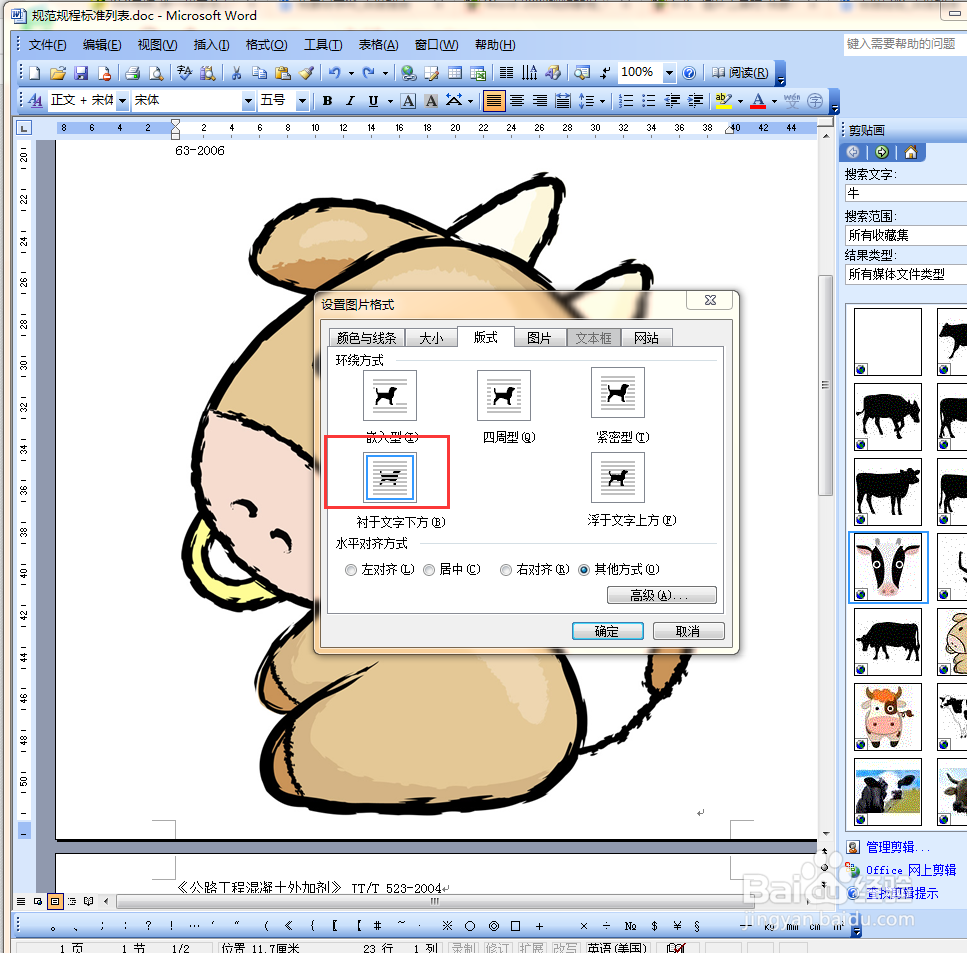Click the Copy icon
The width and height of the screenshot is (967, 953).
pos(260,73)
